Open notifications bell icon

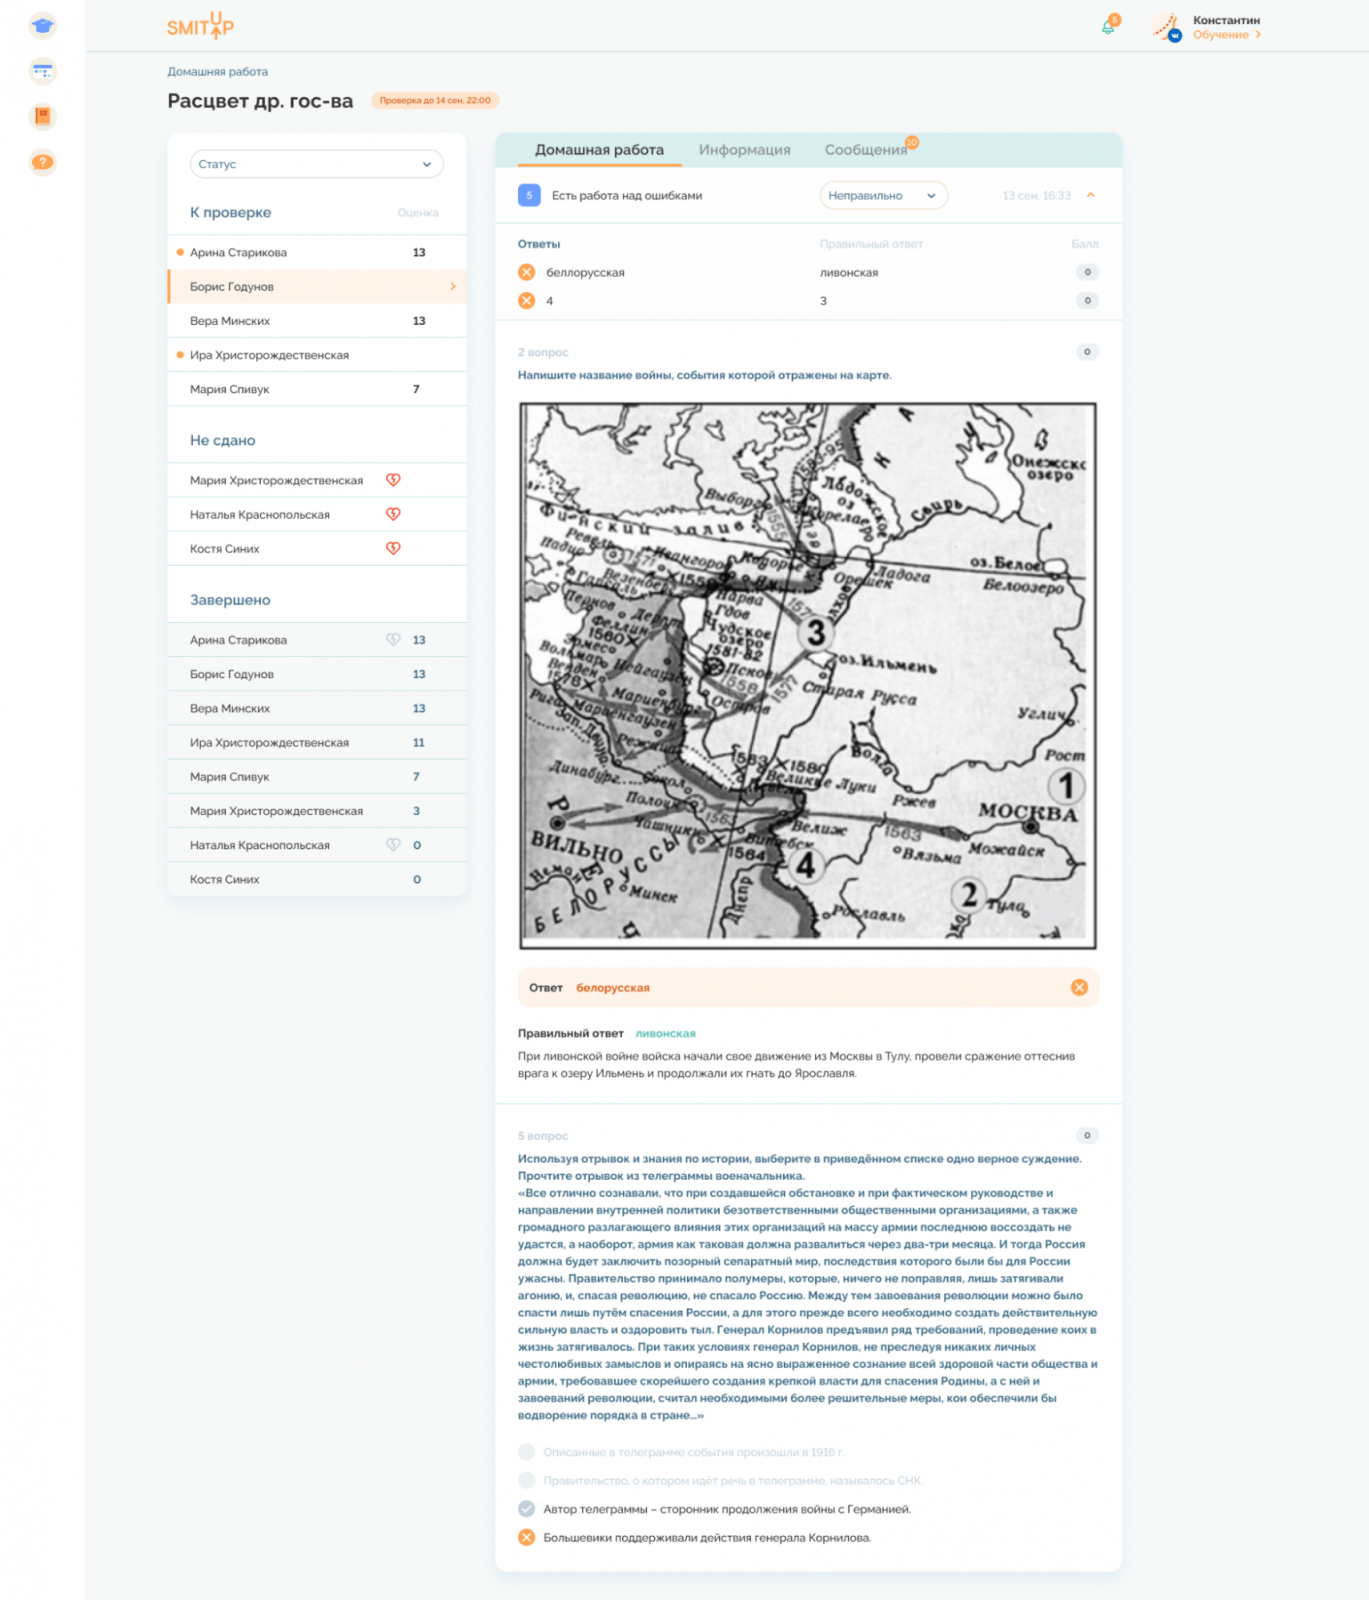click(x=1109, y=26)
